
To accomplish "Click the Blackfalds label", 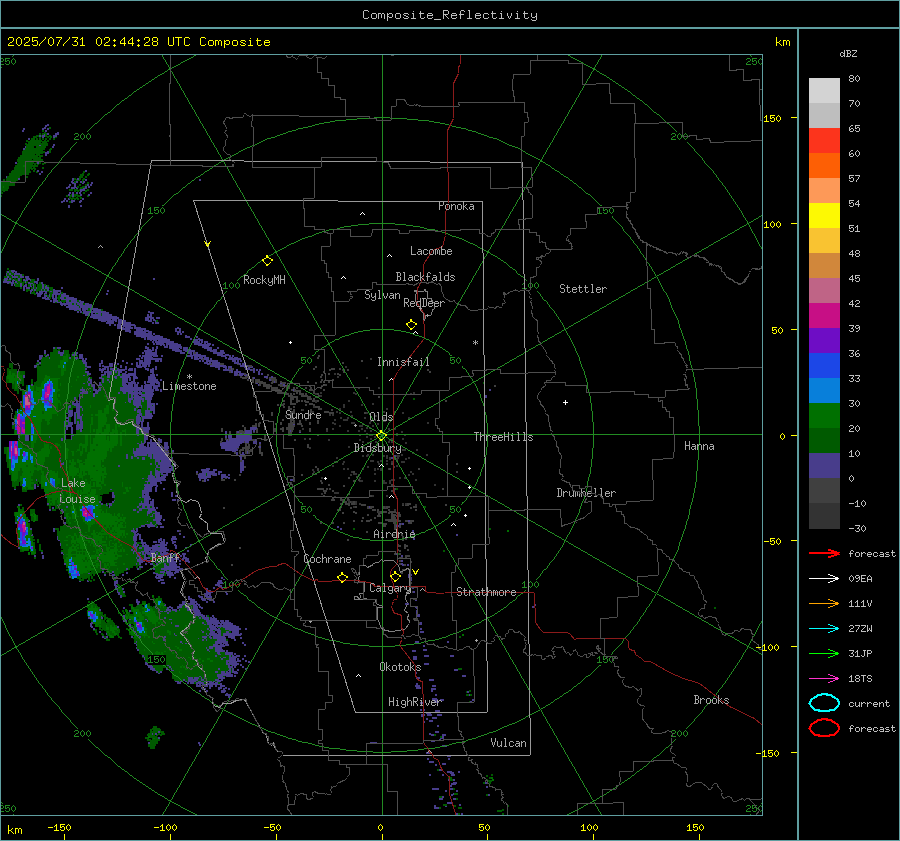I will pyautogui.click(x=425, y=277).
